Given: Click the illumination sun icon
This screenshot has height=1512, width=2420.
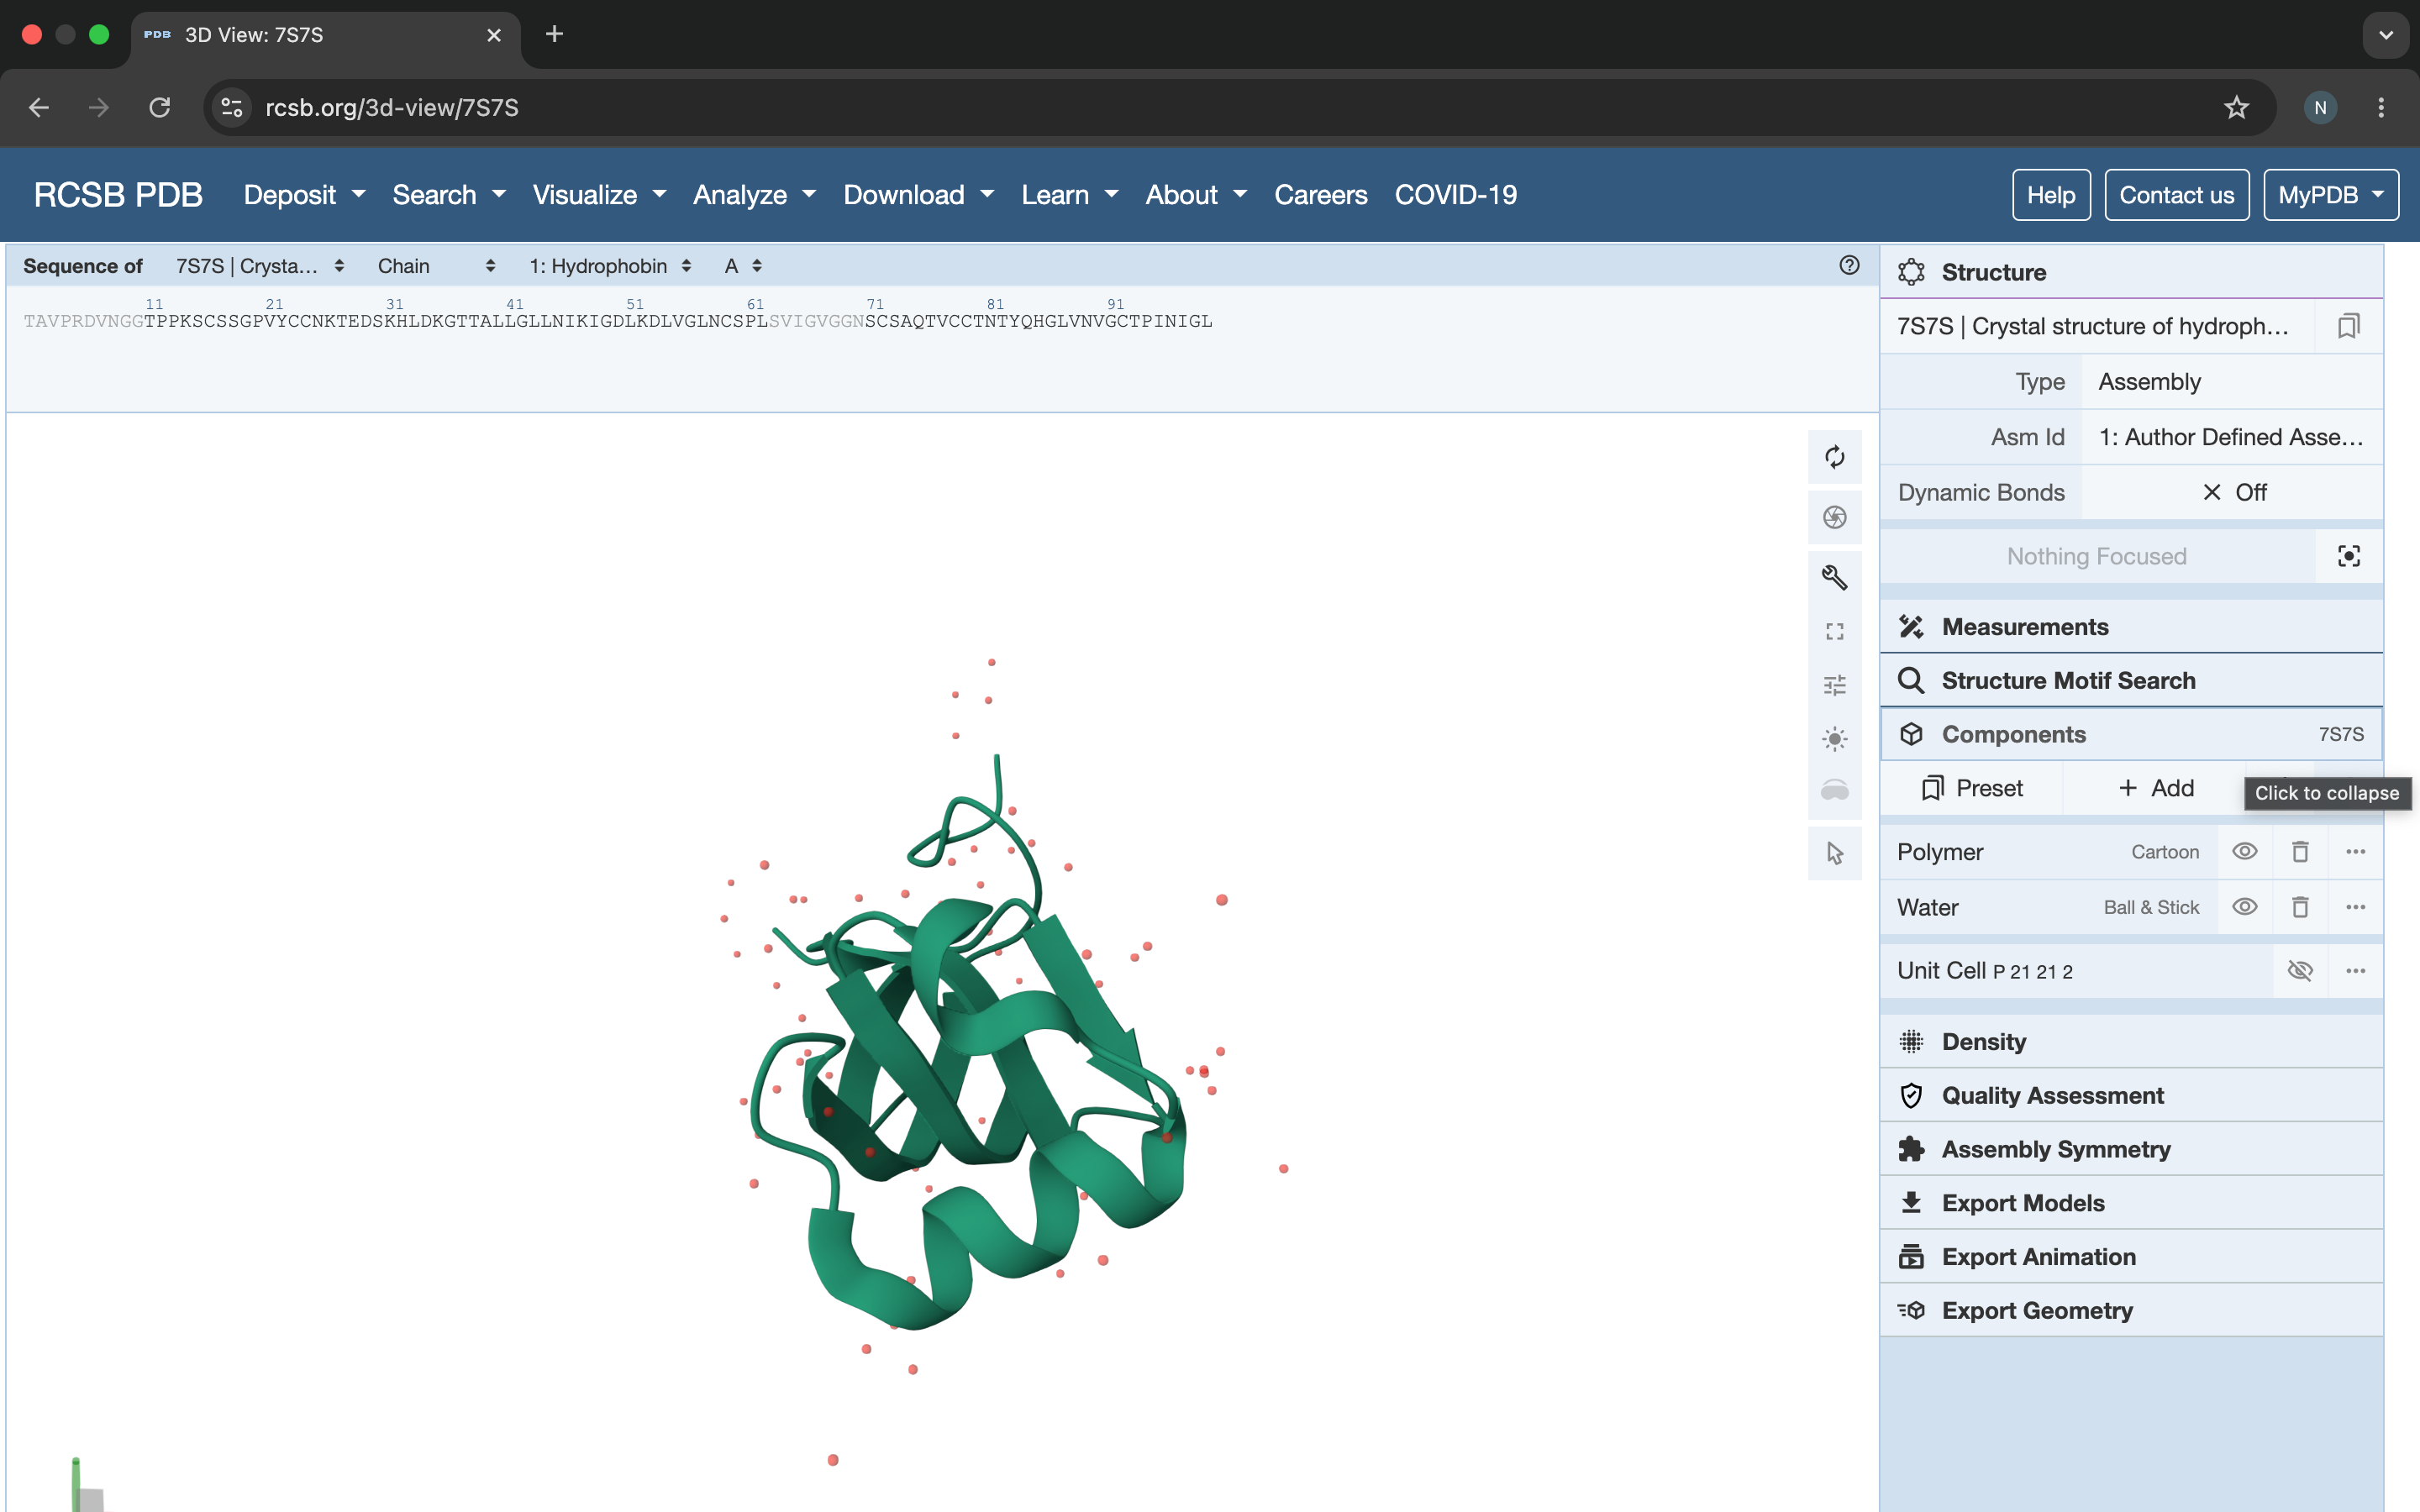Looking at the screenshot, I should click(x=1834, y=739).
